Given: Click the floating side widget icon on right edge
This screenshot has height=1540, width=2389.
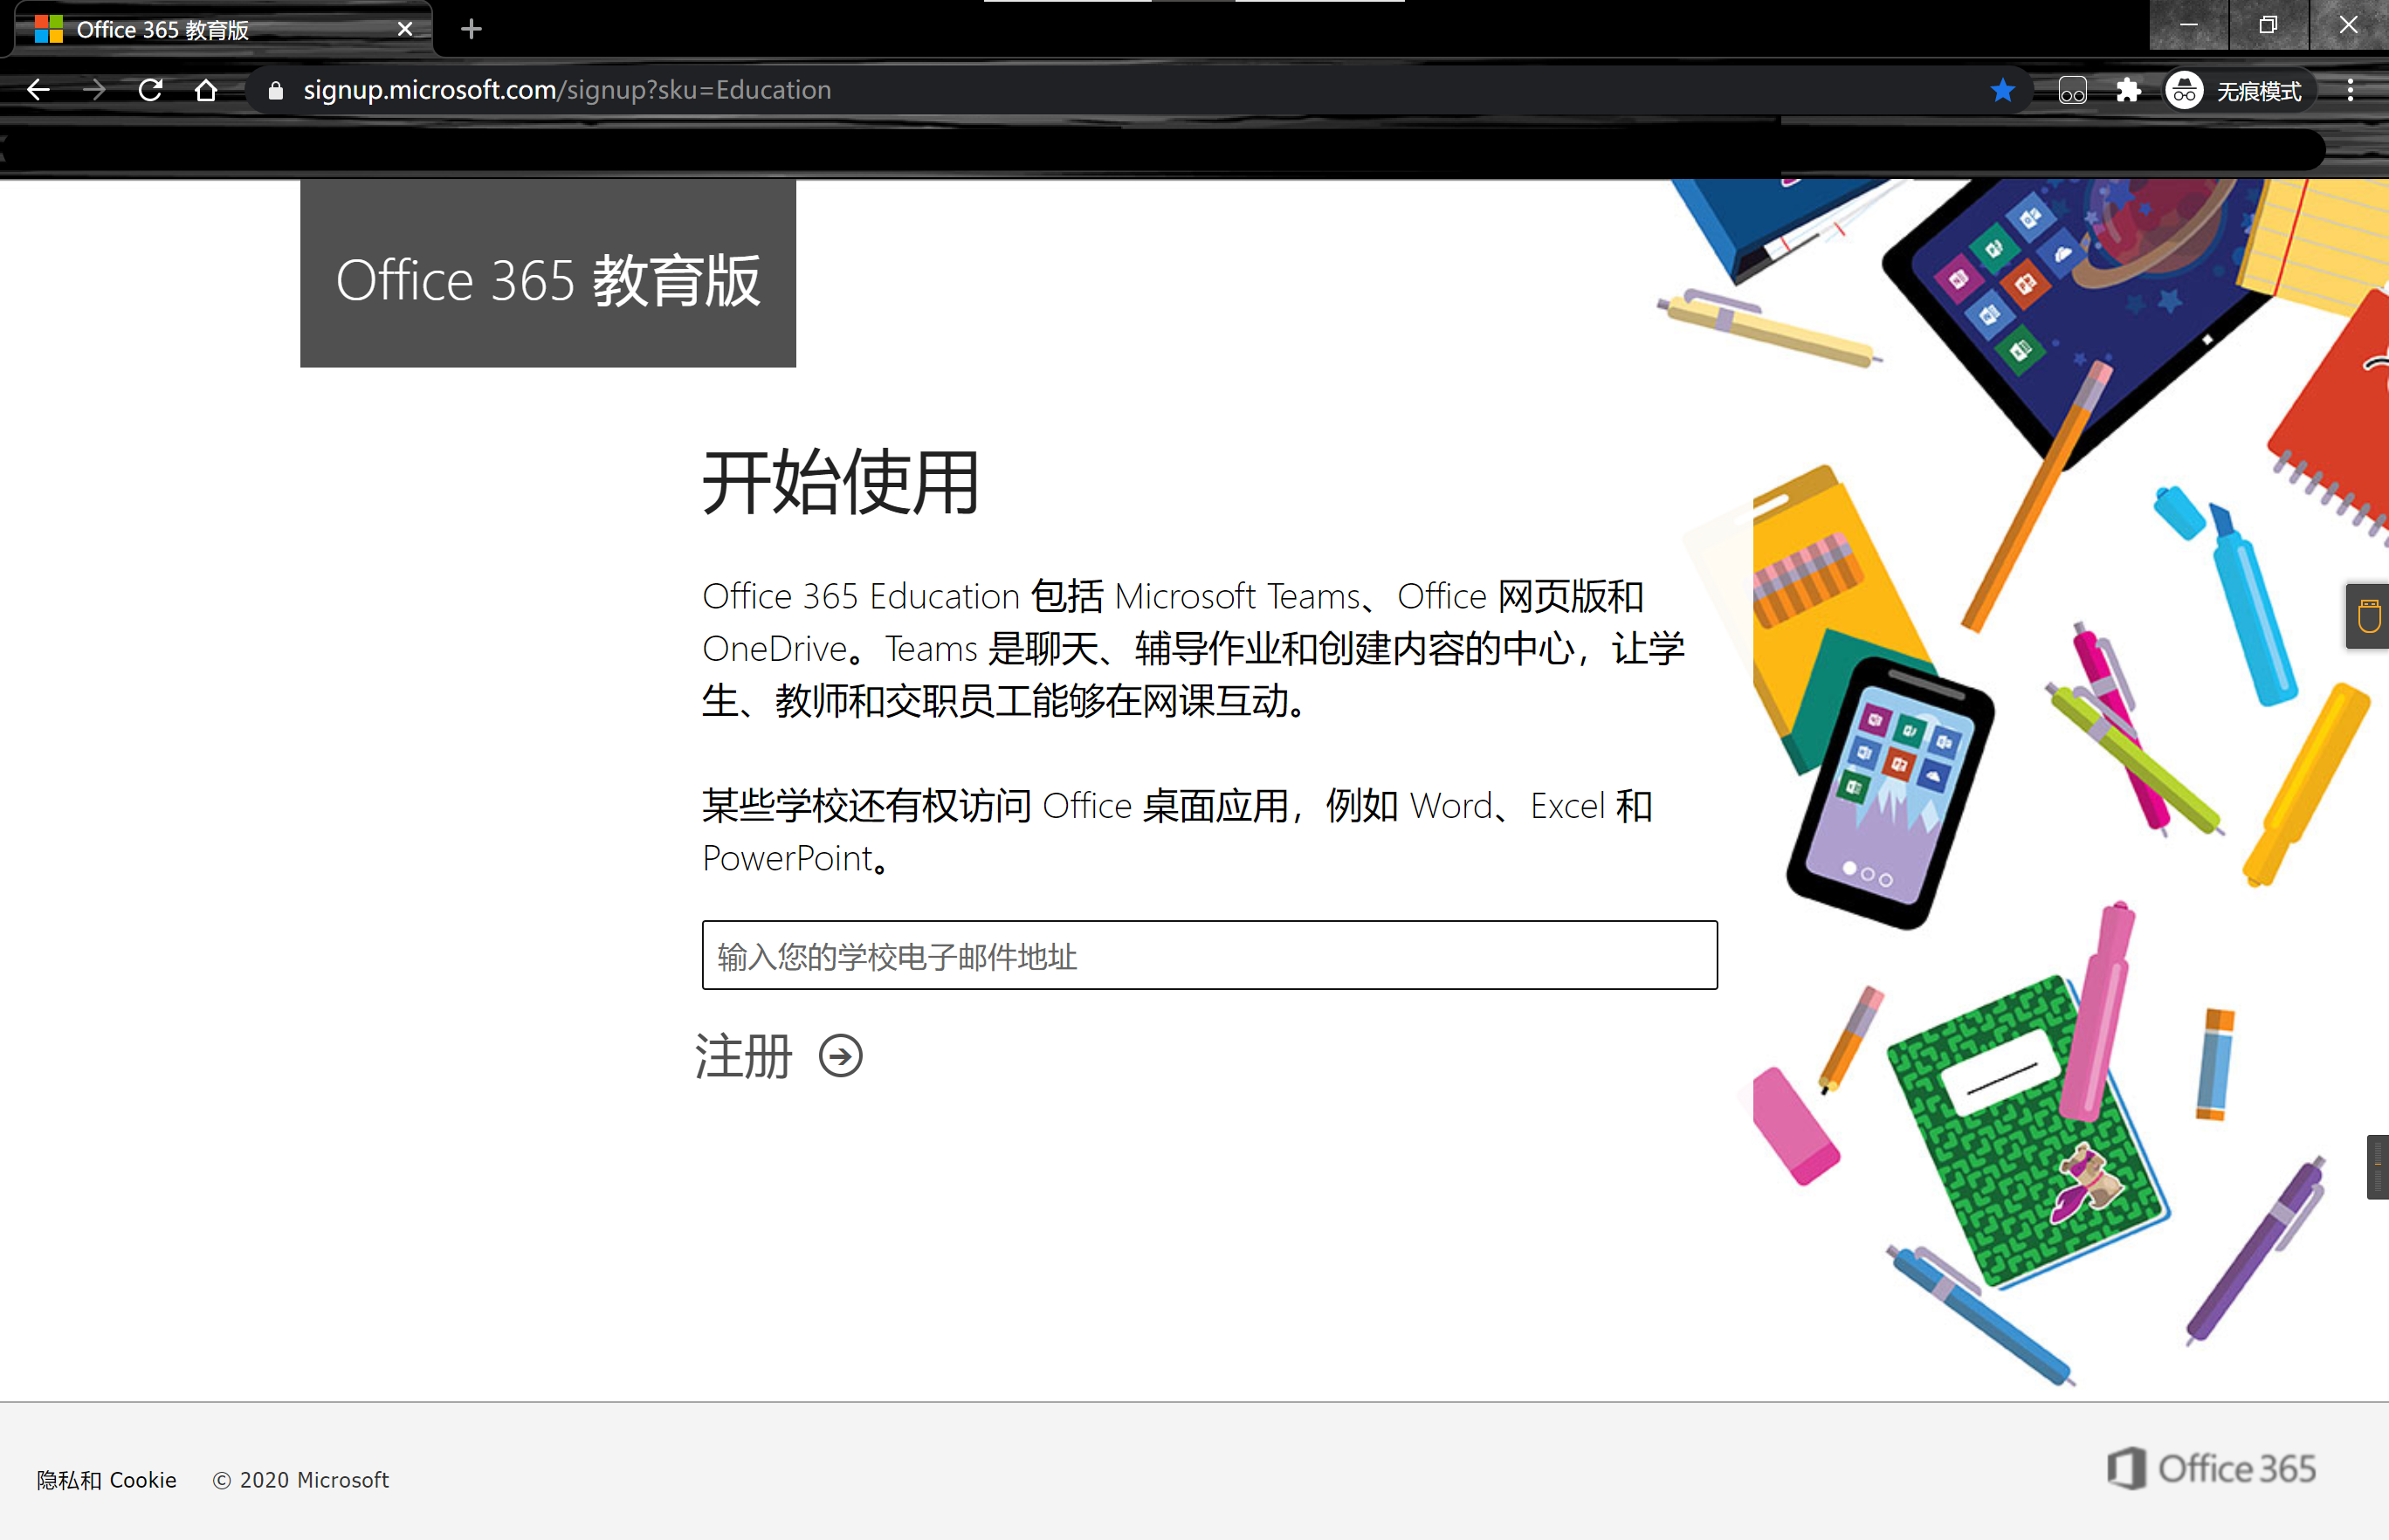Looking at the screenshot, I should pyautogui.click(x=2368, y=616).
